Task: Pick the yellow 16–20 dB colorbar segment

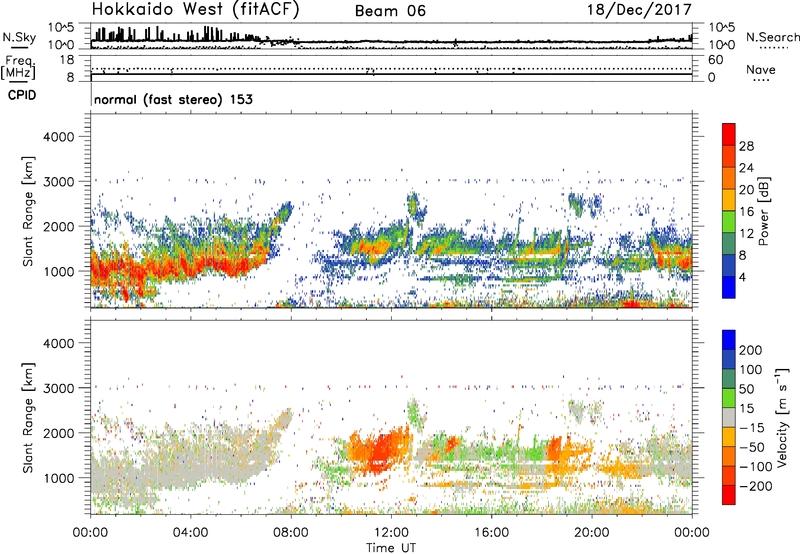Action: [729, 200]
